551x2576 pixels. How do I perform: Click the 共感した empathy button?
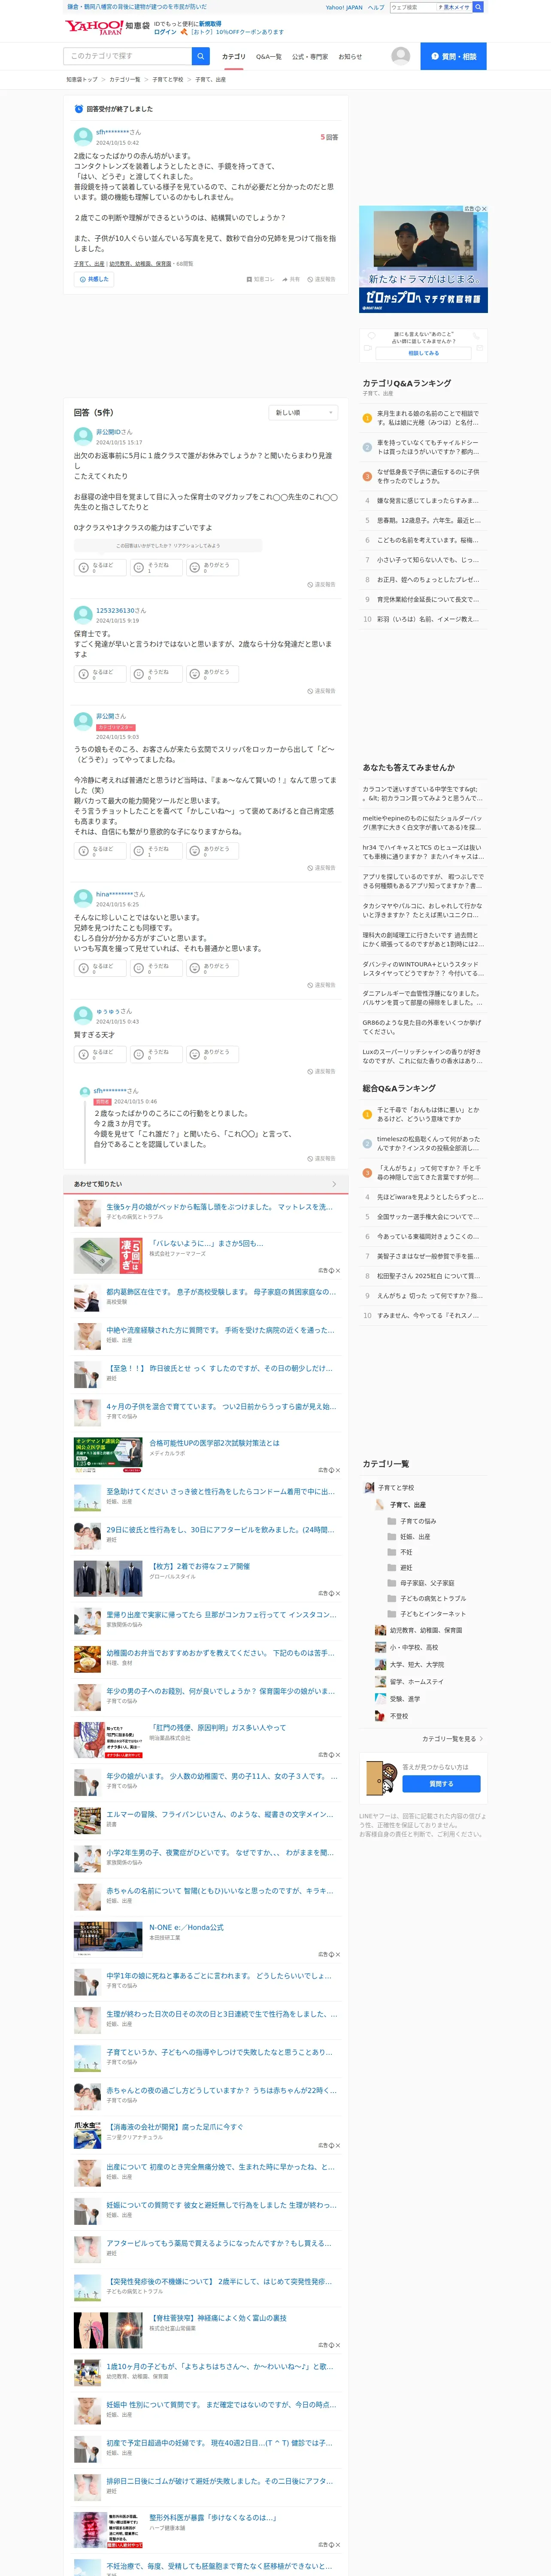(94, 279)
